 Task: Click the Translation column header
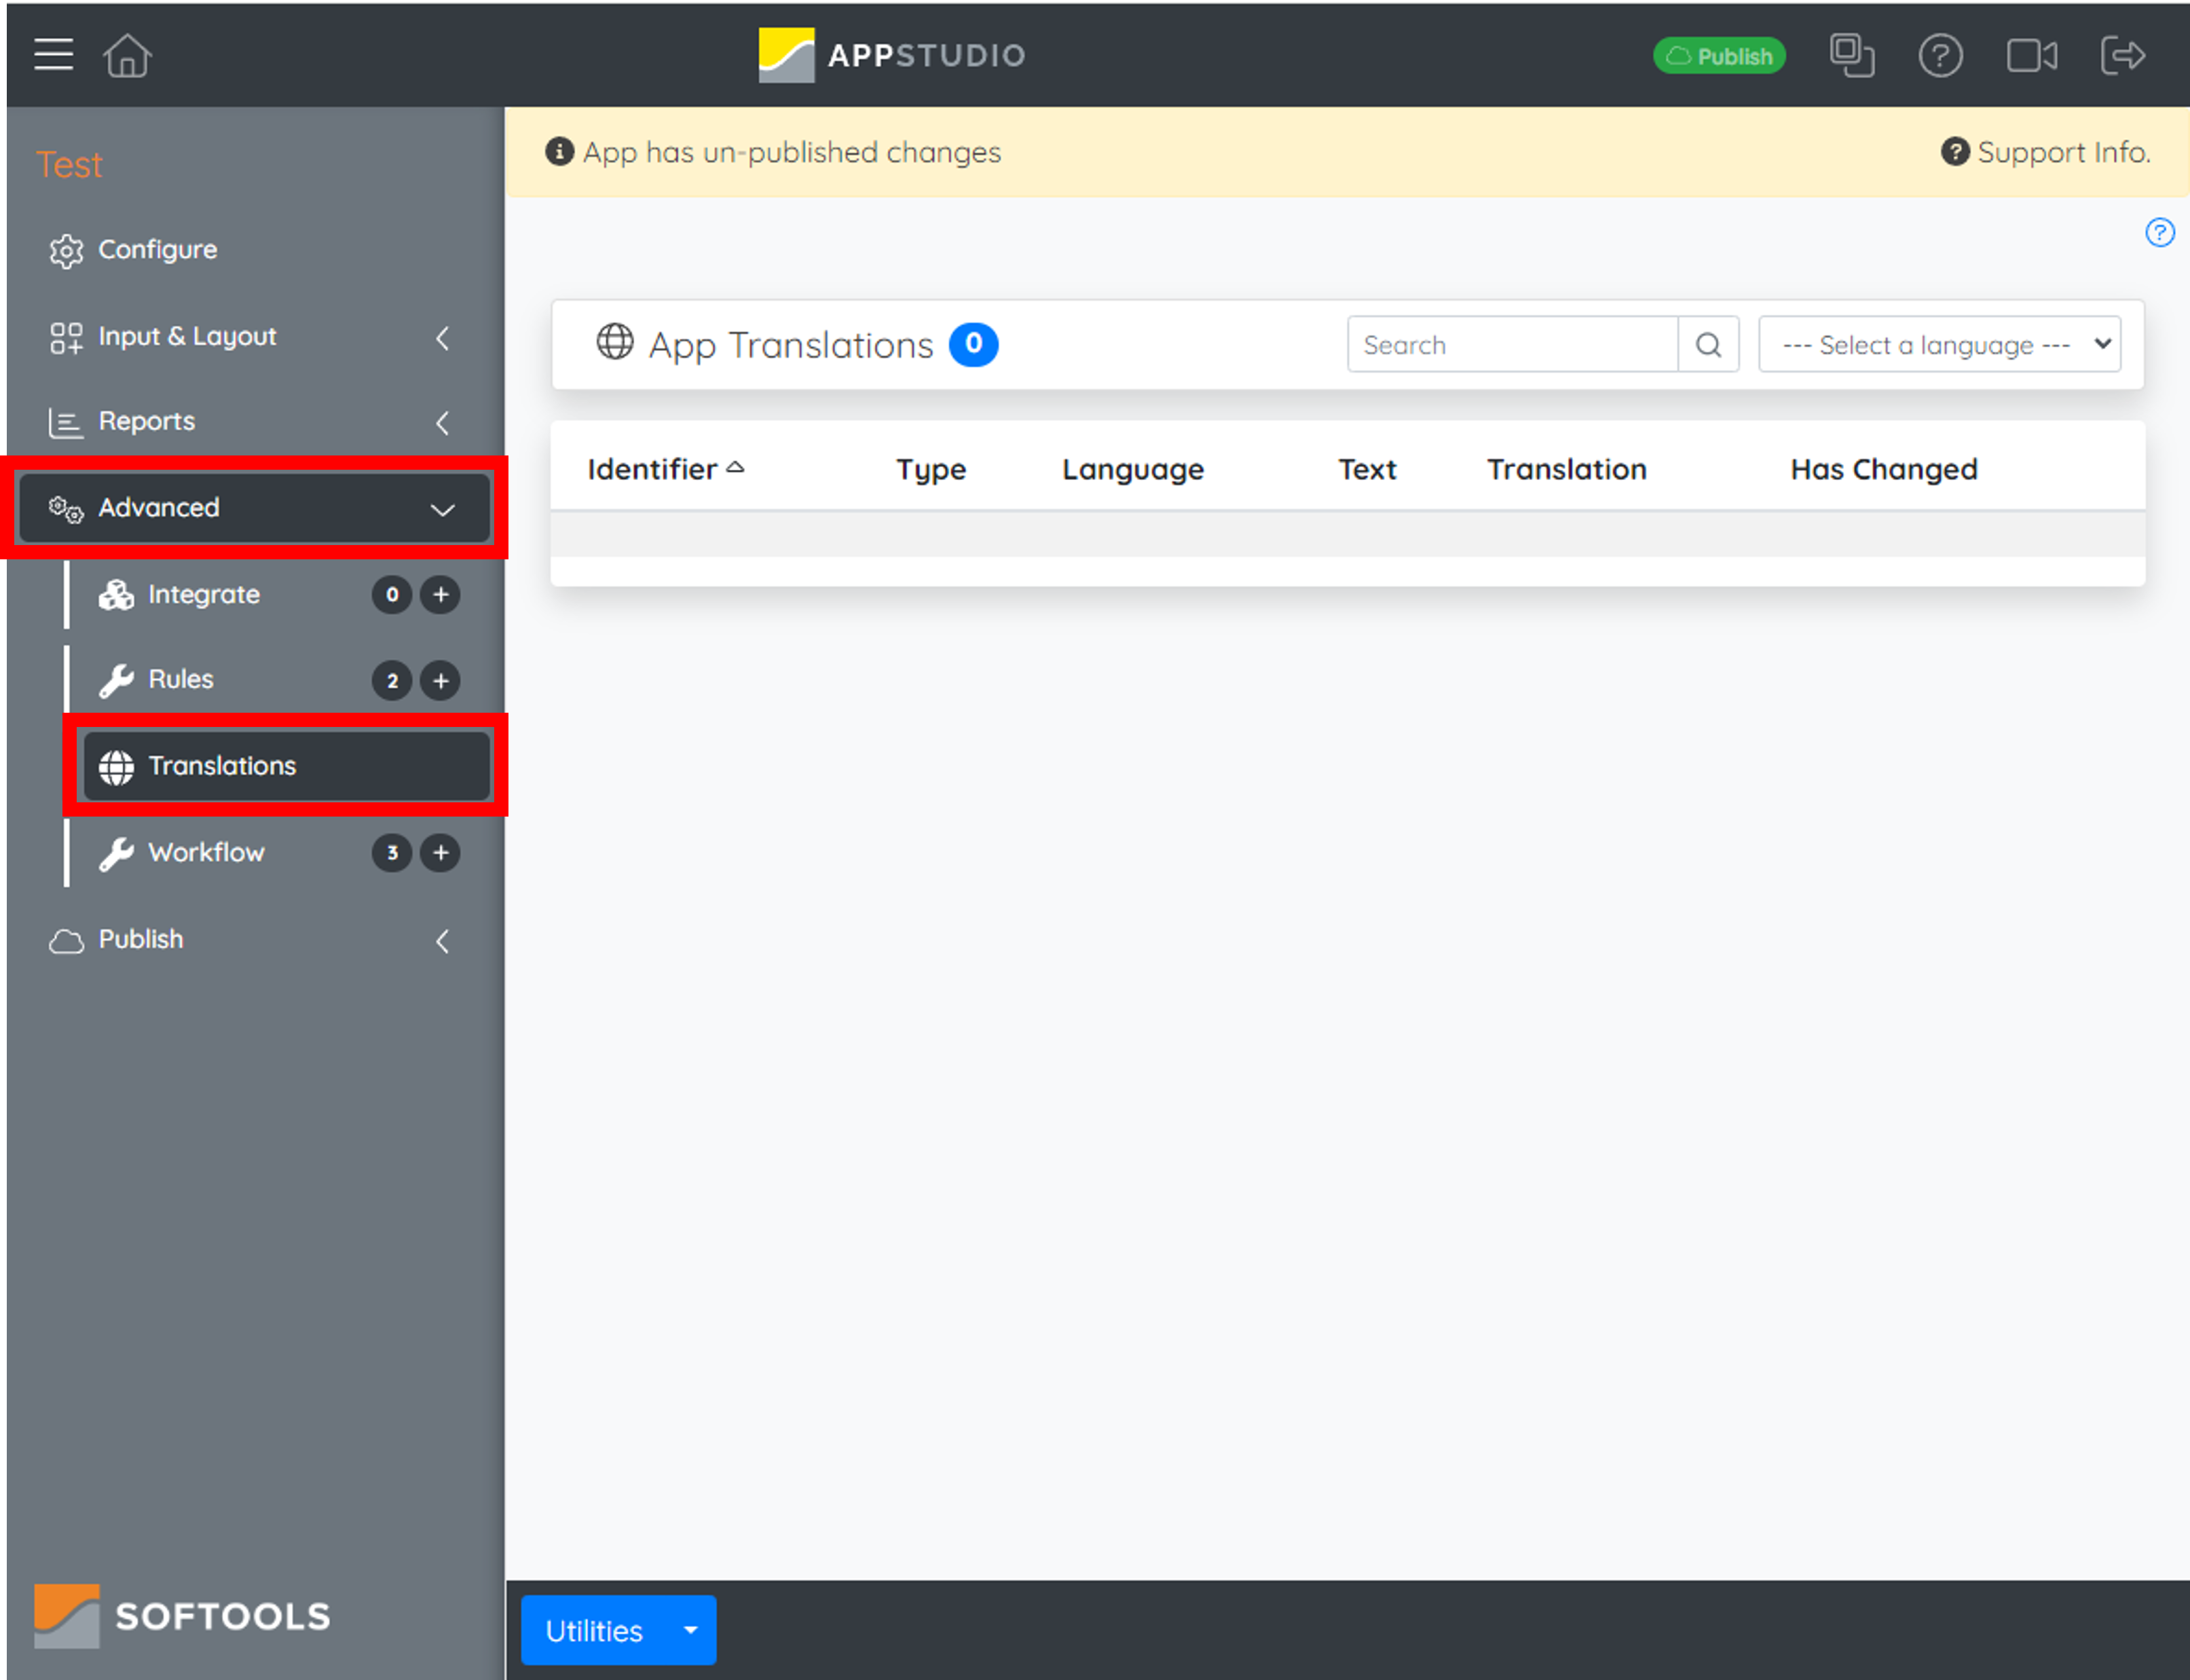click(1566, 469)
